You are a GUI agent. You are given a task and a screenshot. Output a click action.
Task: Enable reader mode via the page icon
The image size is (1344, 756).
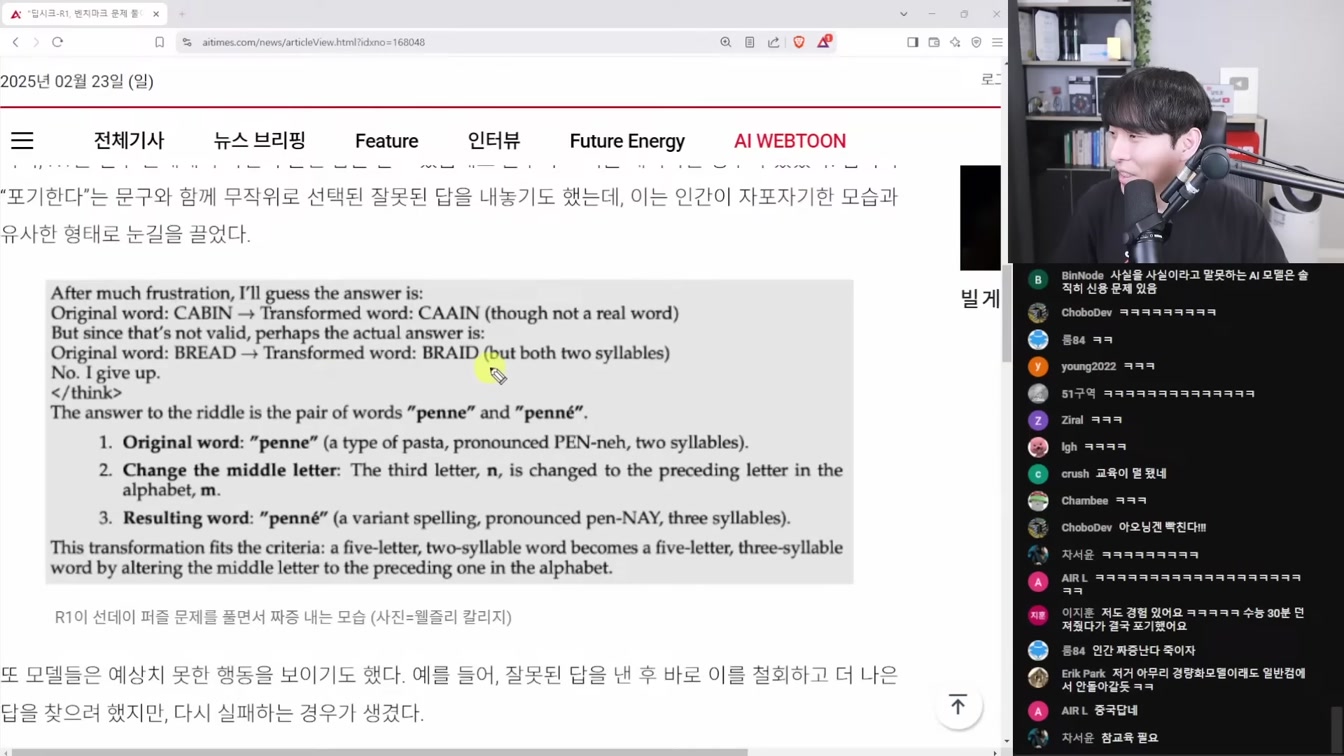(x=750, y=42)
